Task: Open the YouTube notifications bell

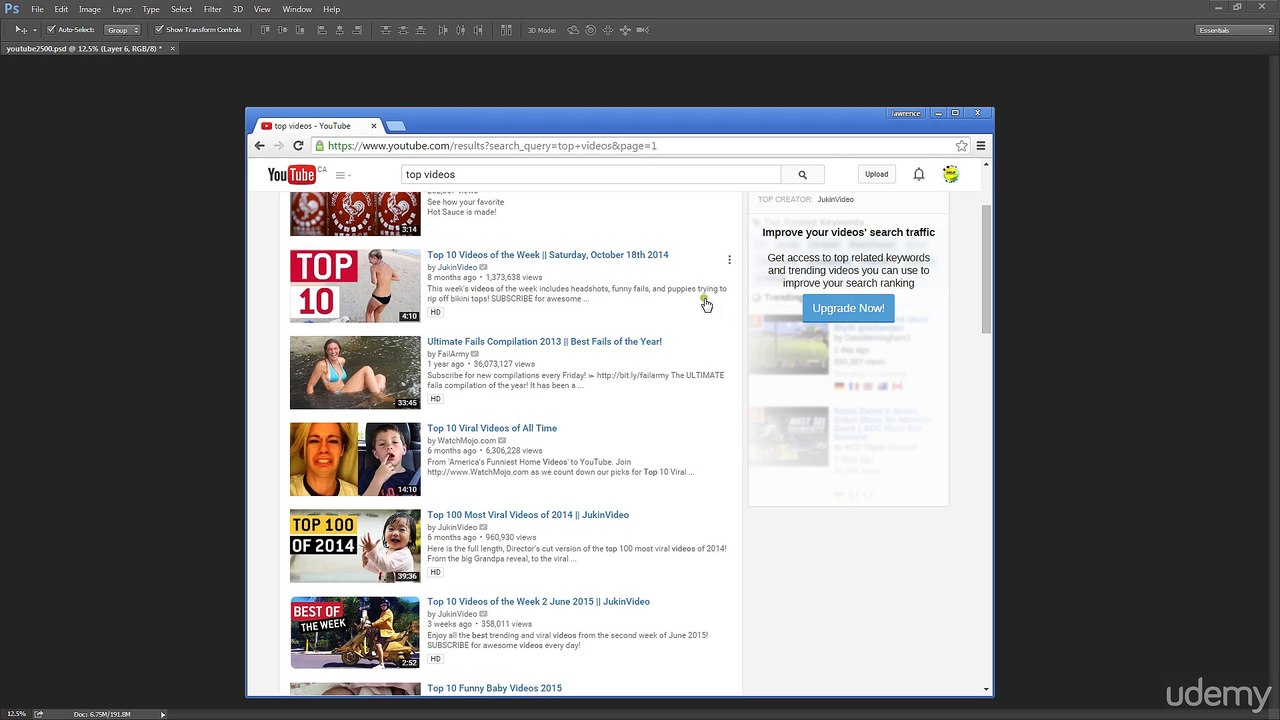Action: (918, 175)
